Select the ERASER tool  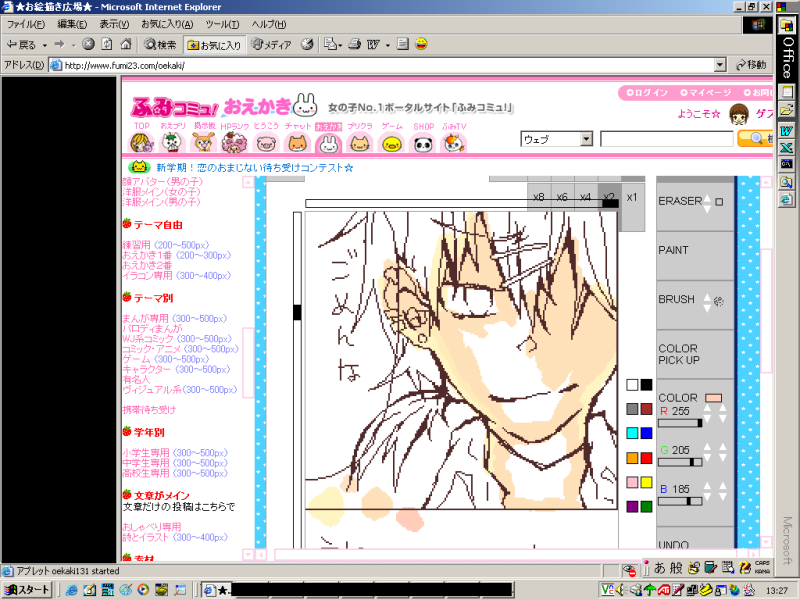click(x=680, y=201)
